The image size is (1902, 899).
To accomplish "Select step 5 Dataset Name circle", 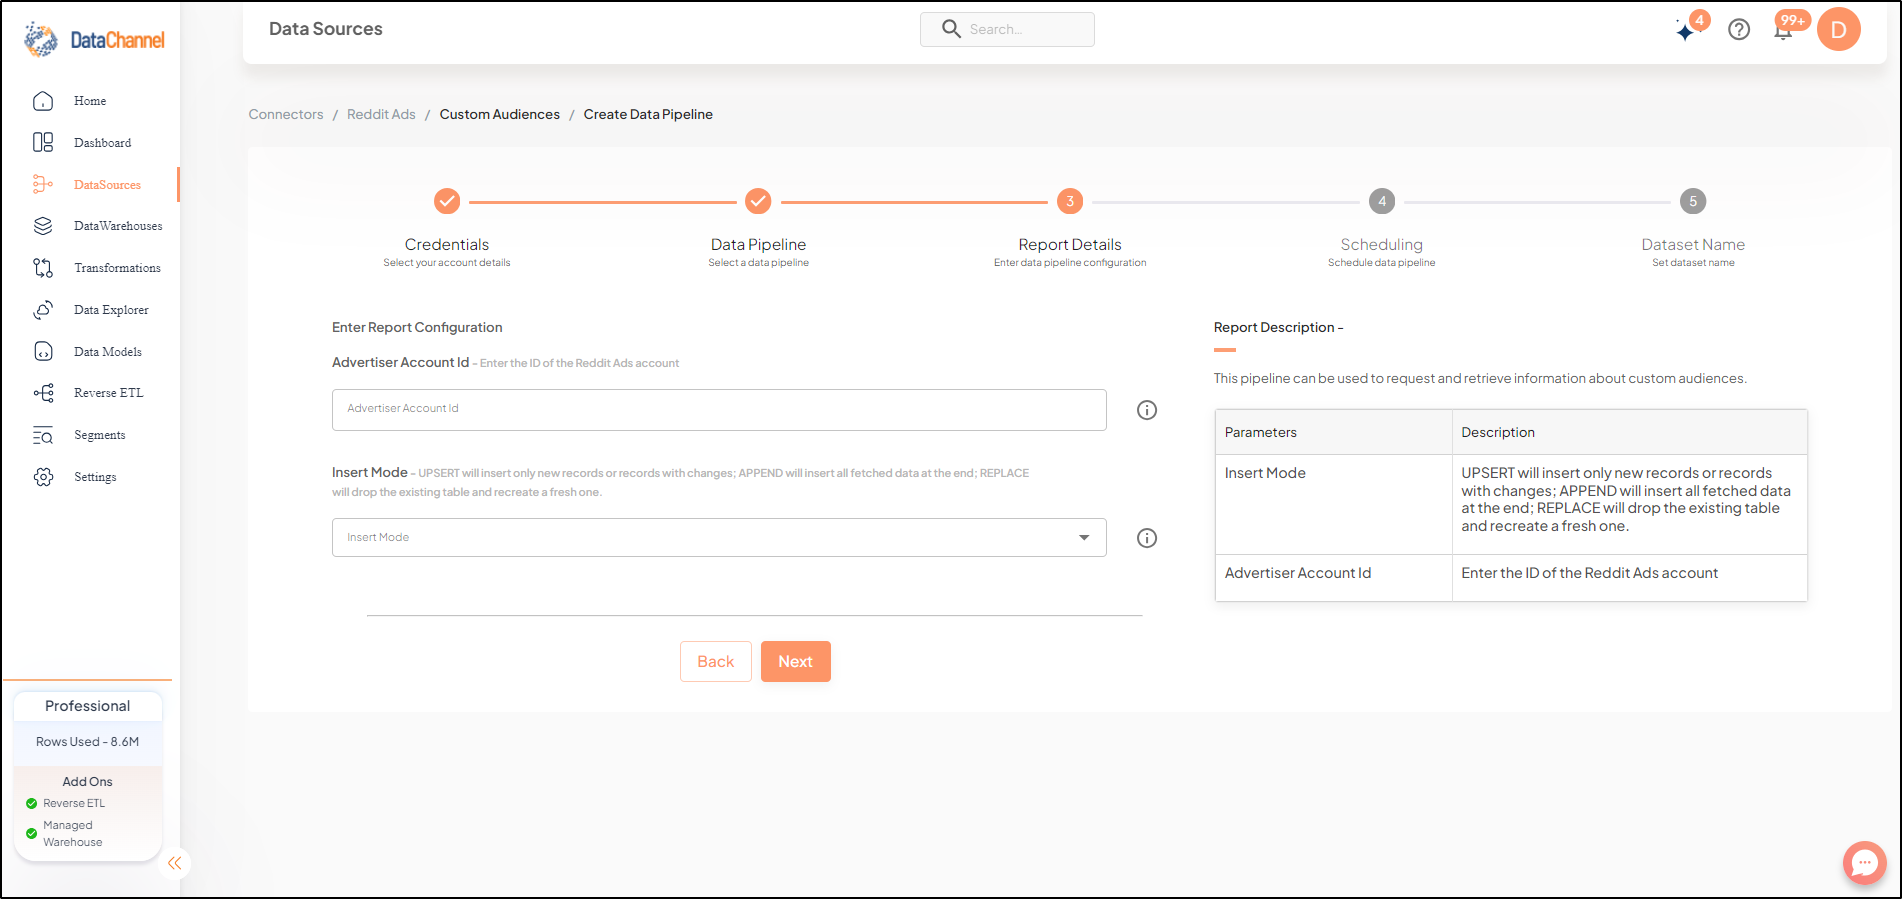I will tap(1693, 201).
